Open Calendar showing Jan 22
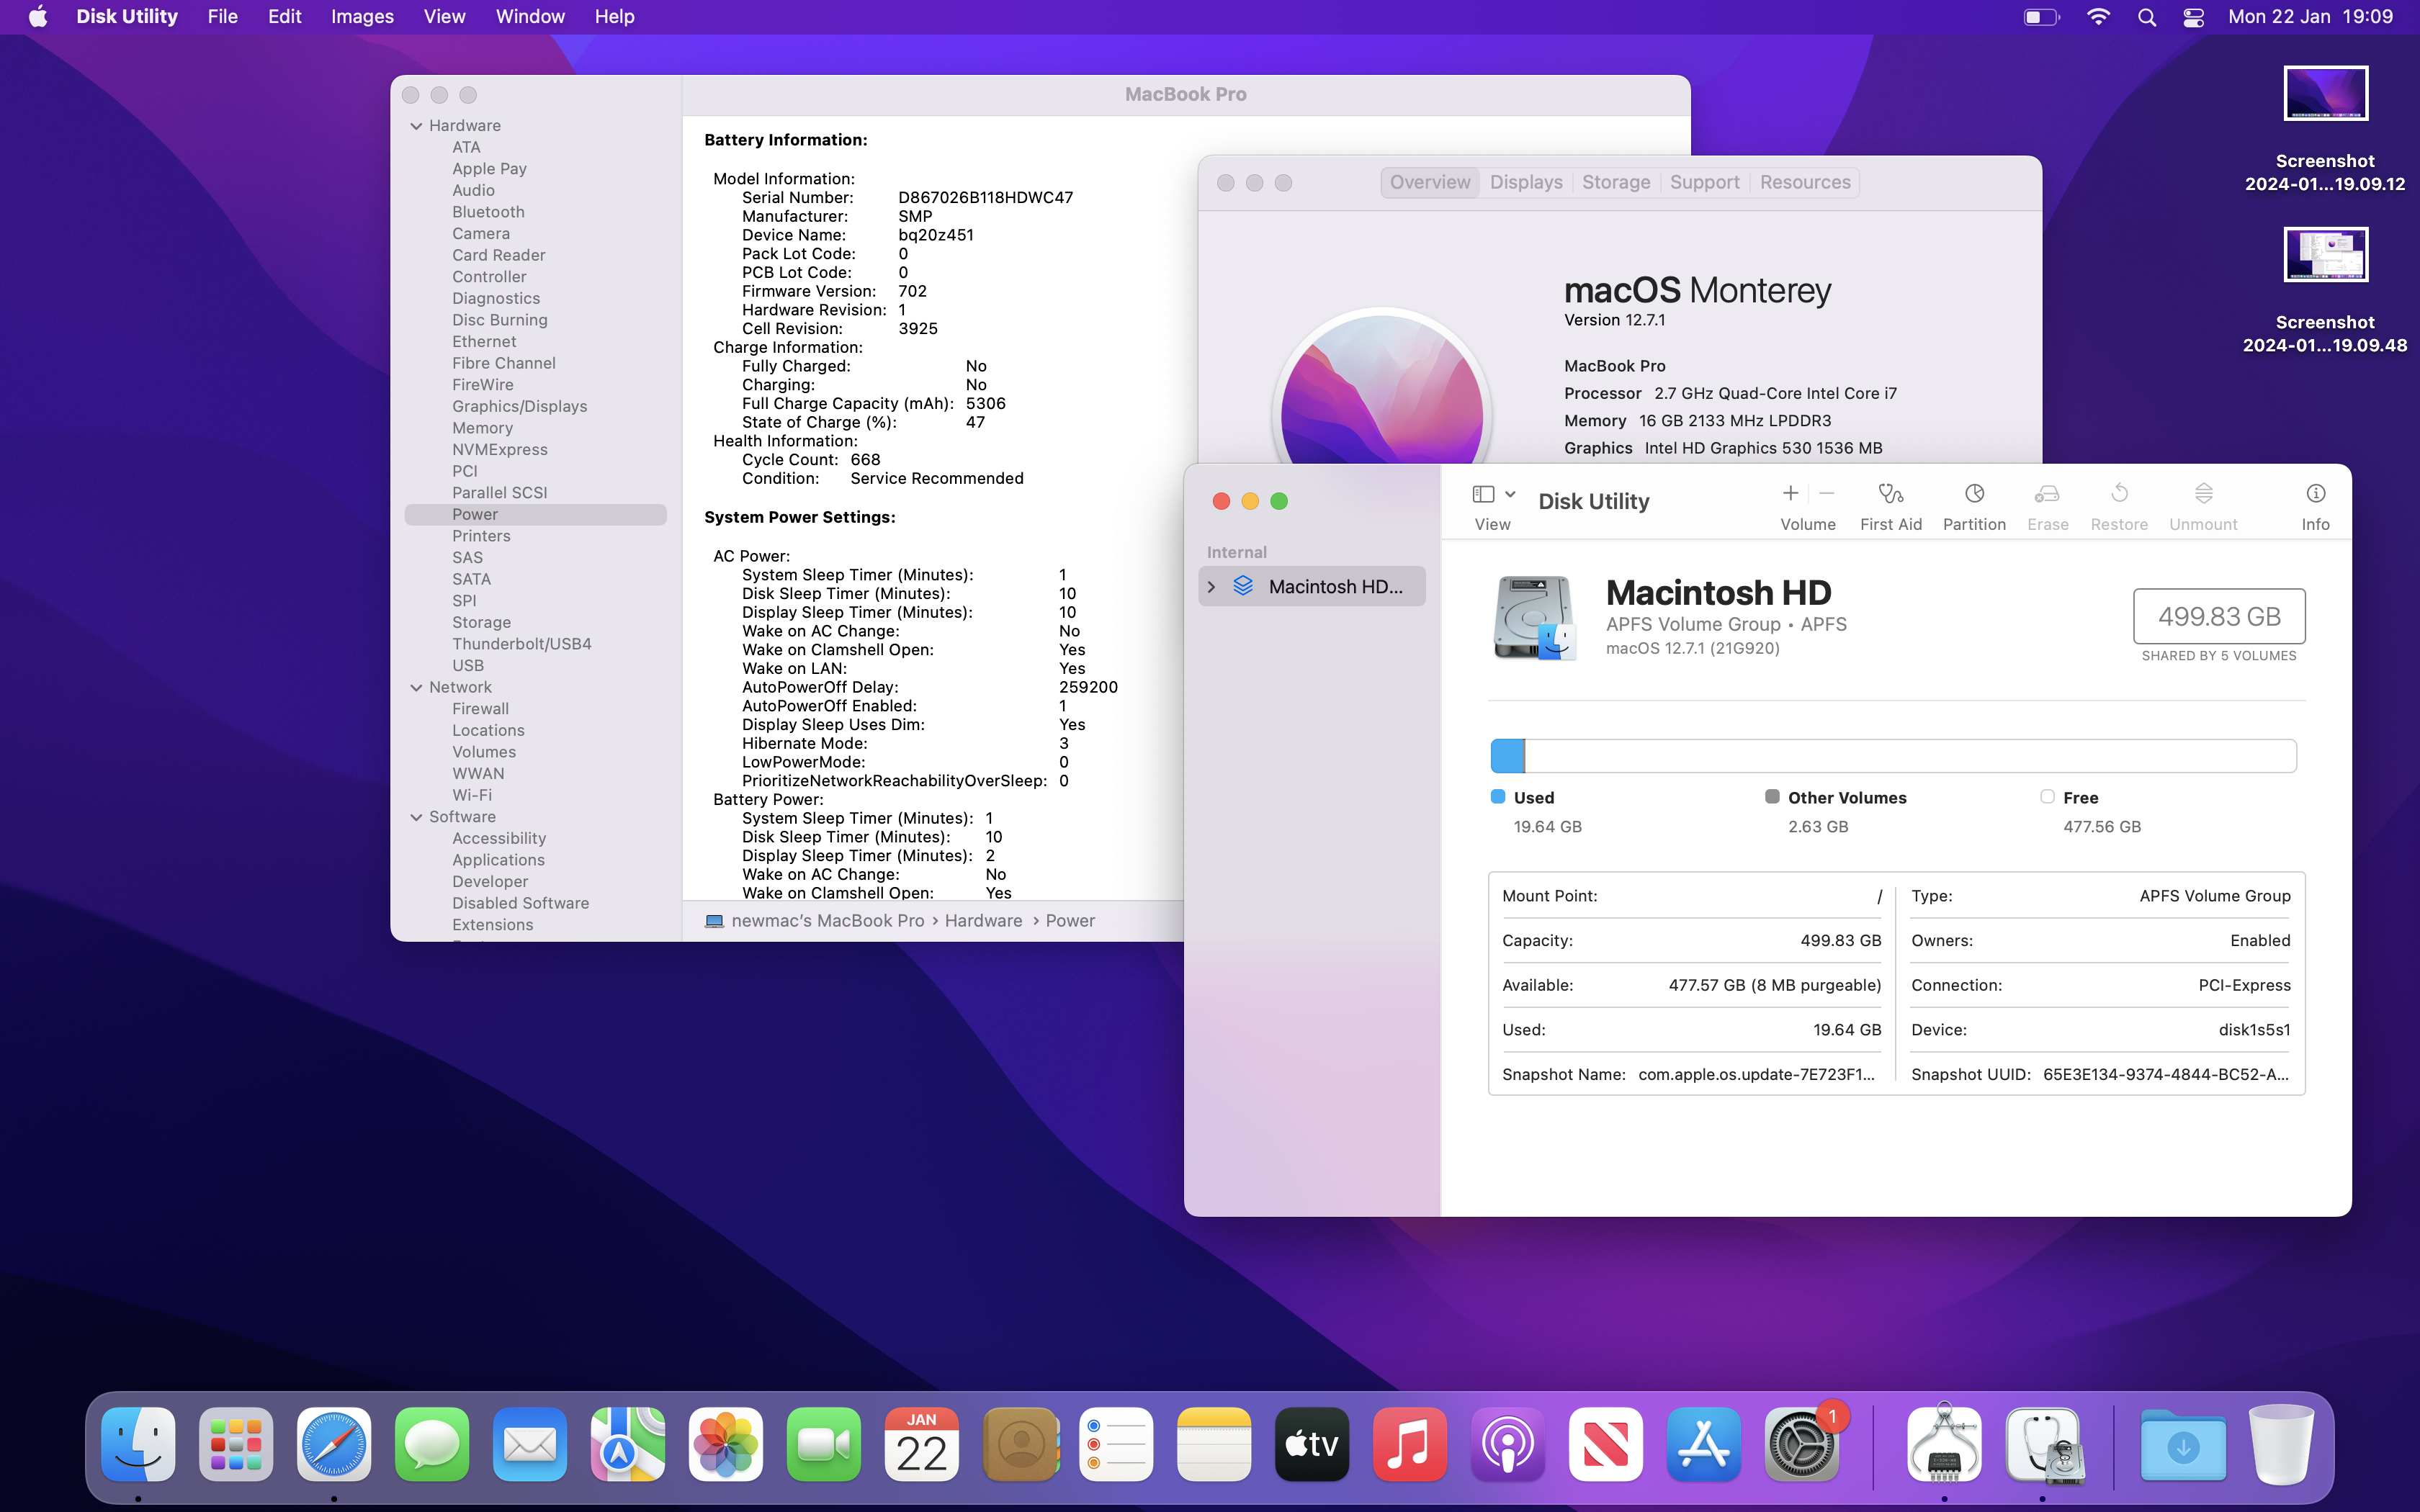This screenshot has width=2420, height=1512. coord(922,1444)
